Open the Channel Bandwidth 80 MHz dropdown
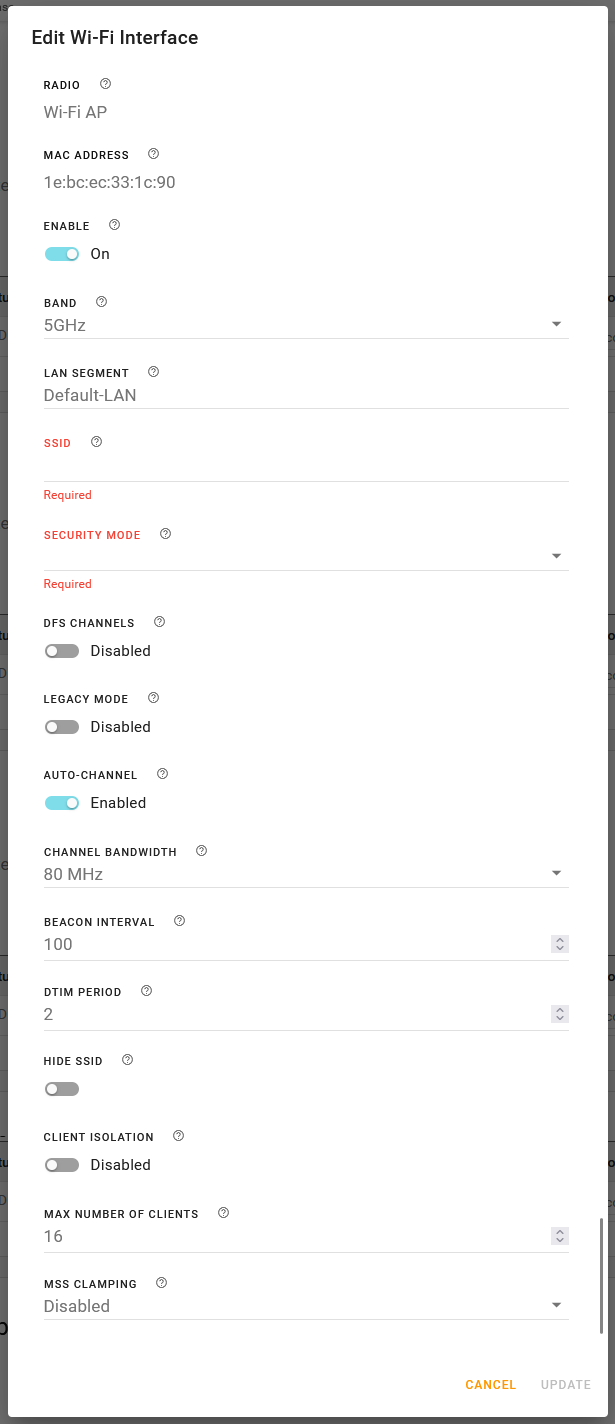The width and height of the screenshot is (615, 1424). coord(306,875)
